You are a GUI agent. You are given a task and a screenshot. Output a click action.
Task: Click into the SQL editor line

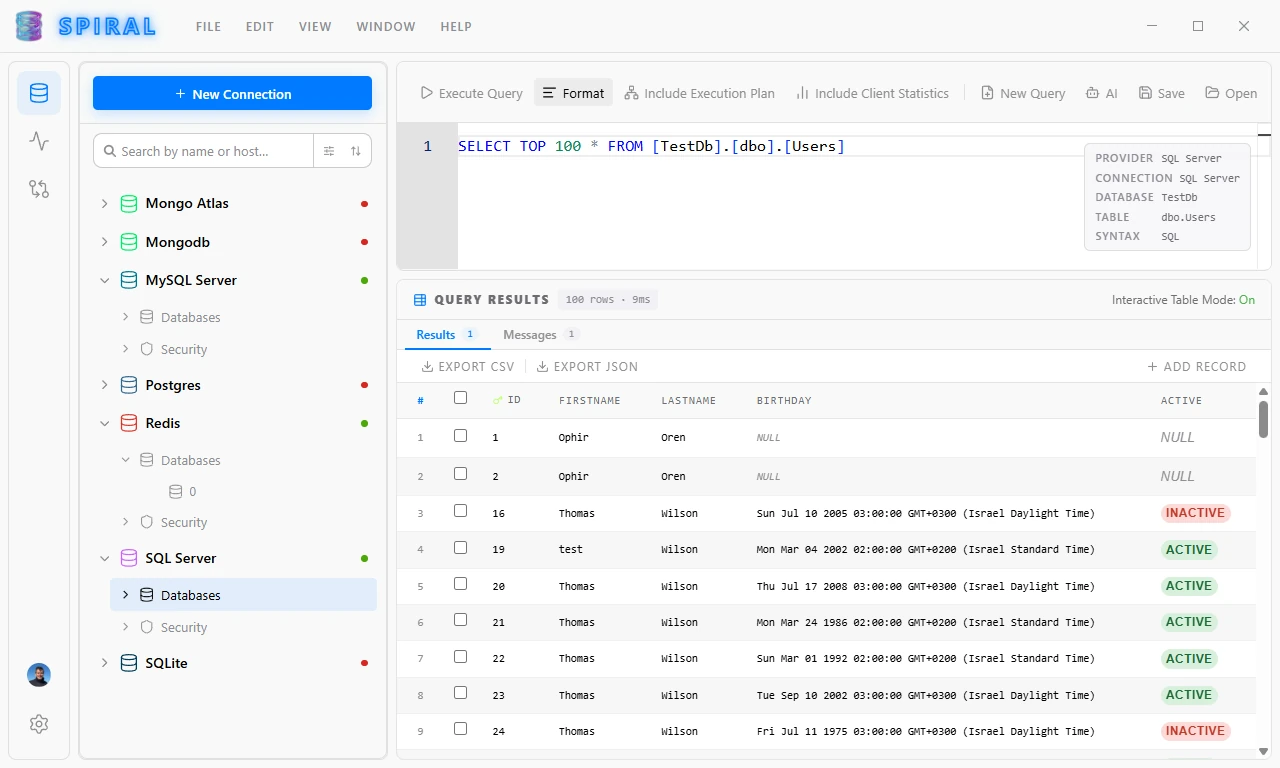tap(857, 146)
